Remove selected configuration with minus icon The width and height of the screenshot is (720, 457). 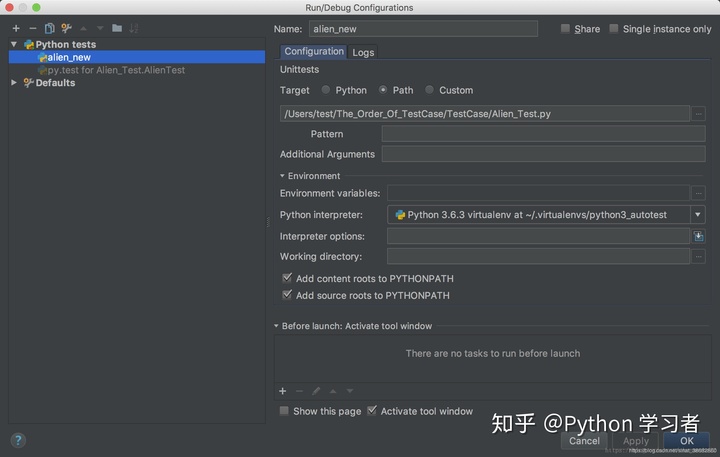click(x=33, y=28)
